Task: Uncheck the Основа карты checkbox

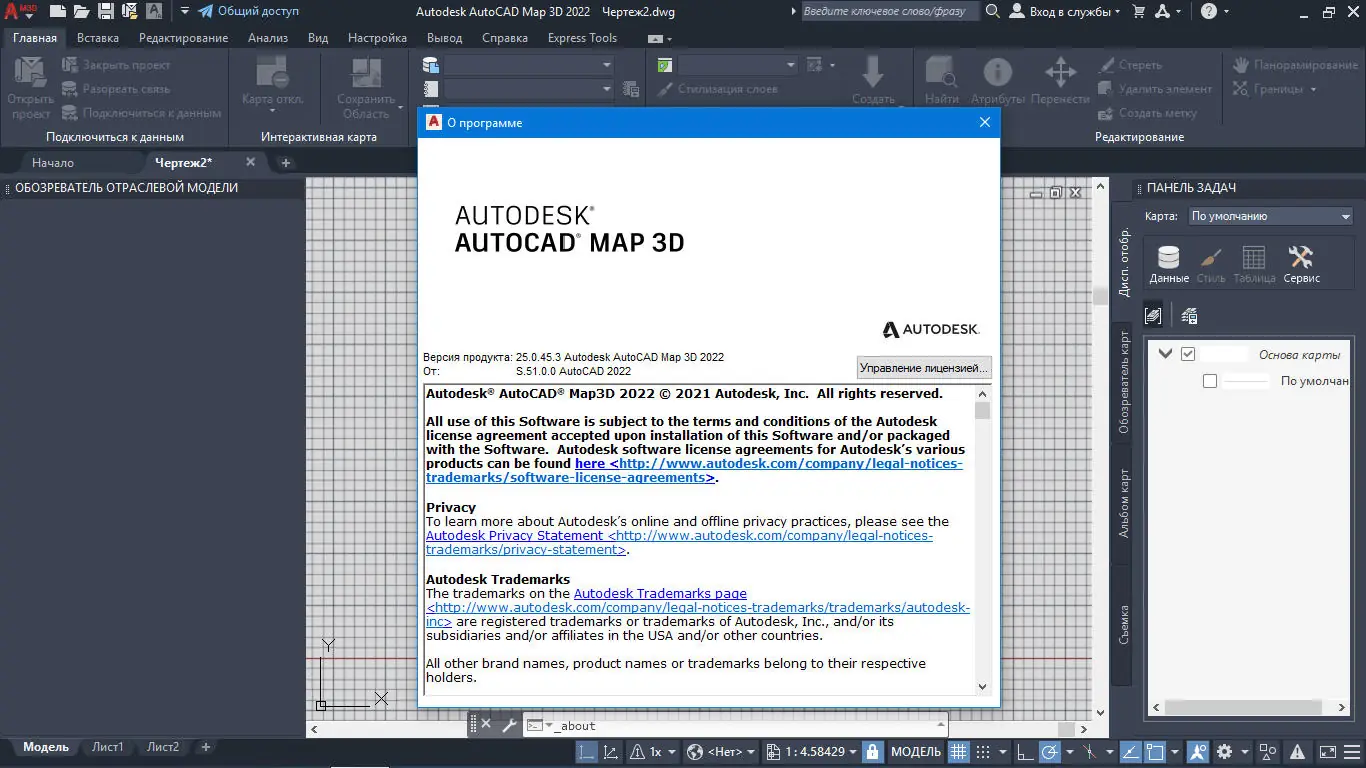Action: click(x=1188, y=353)
